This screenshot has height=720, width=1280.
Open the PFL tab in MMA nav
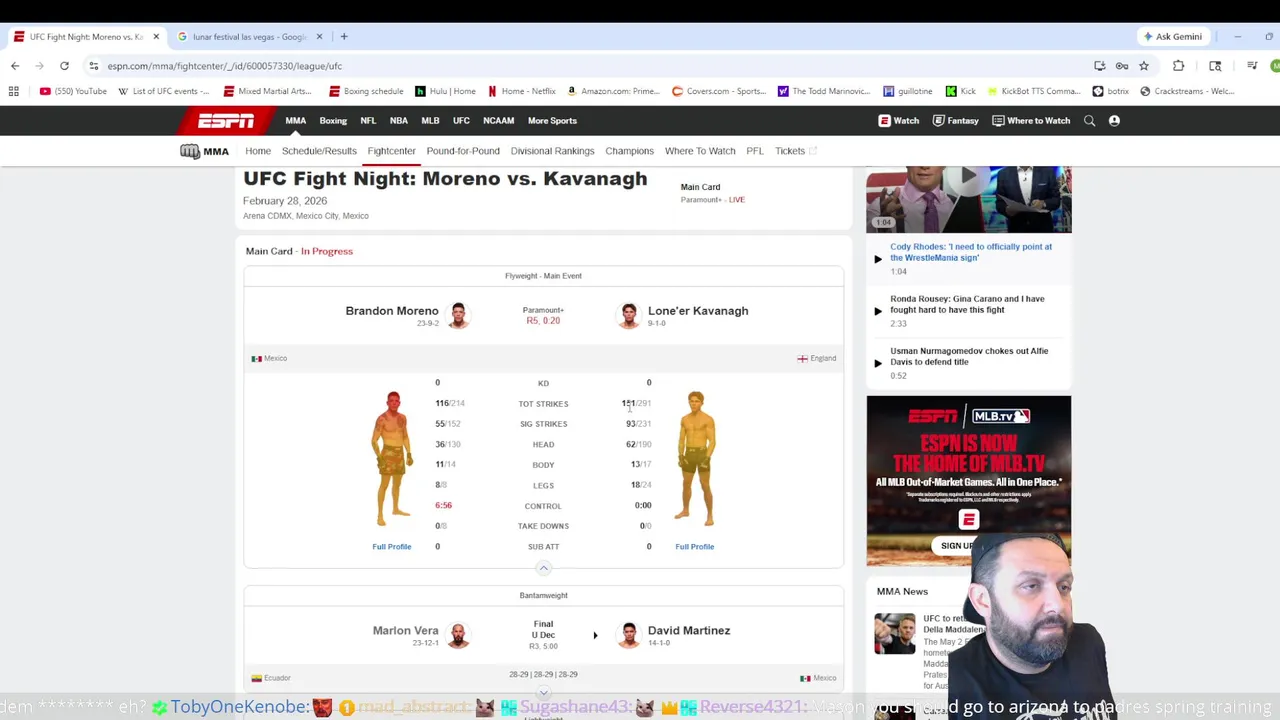click(755, 151)
